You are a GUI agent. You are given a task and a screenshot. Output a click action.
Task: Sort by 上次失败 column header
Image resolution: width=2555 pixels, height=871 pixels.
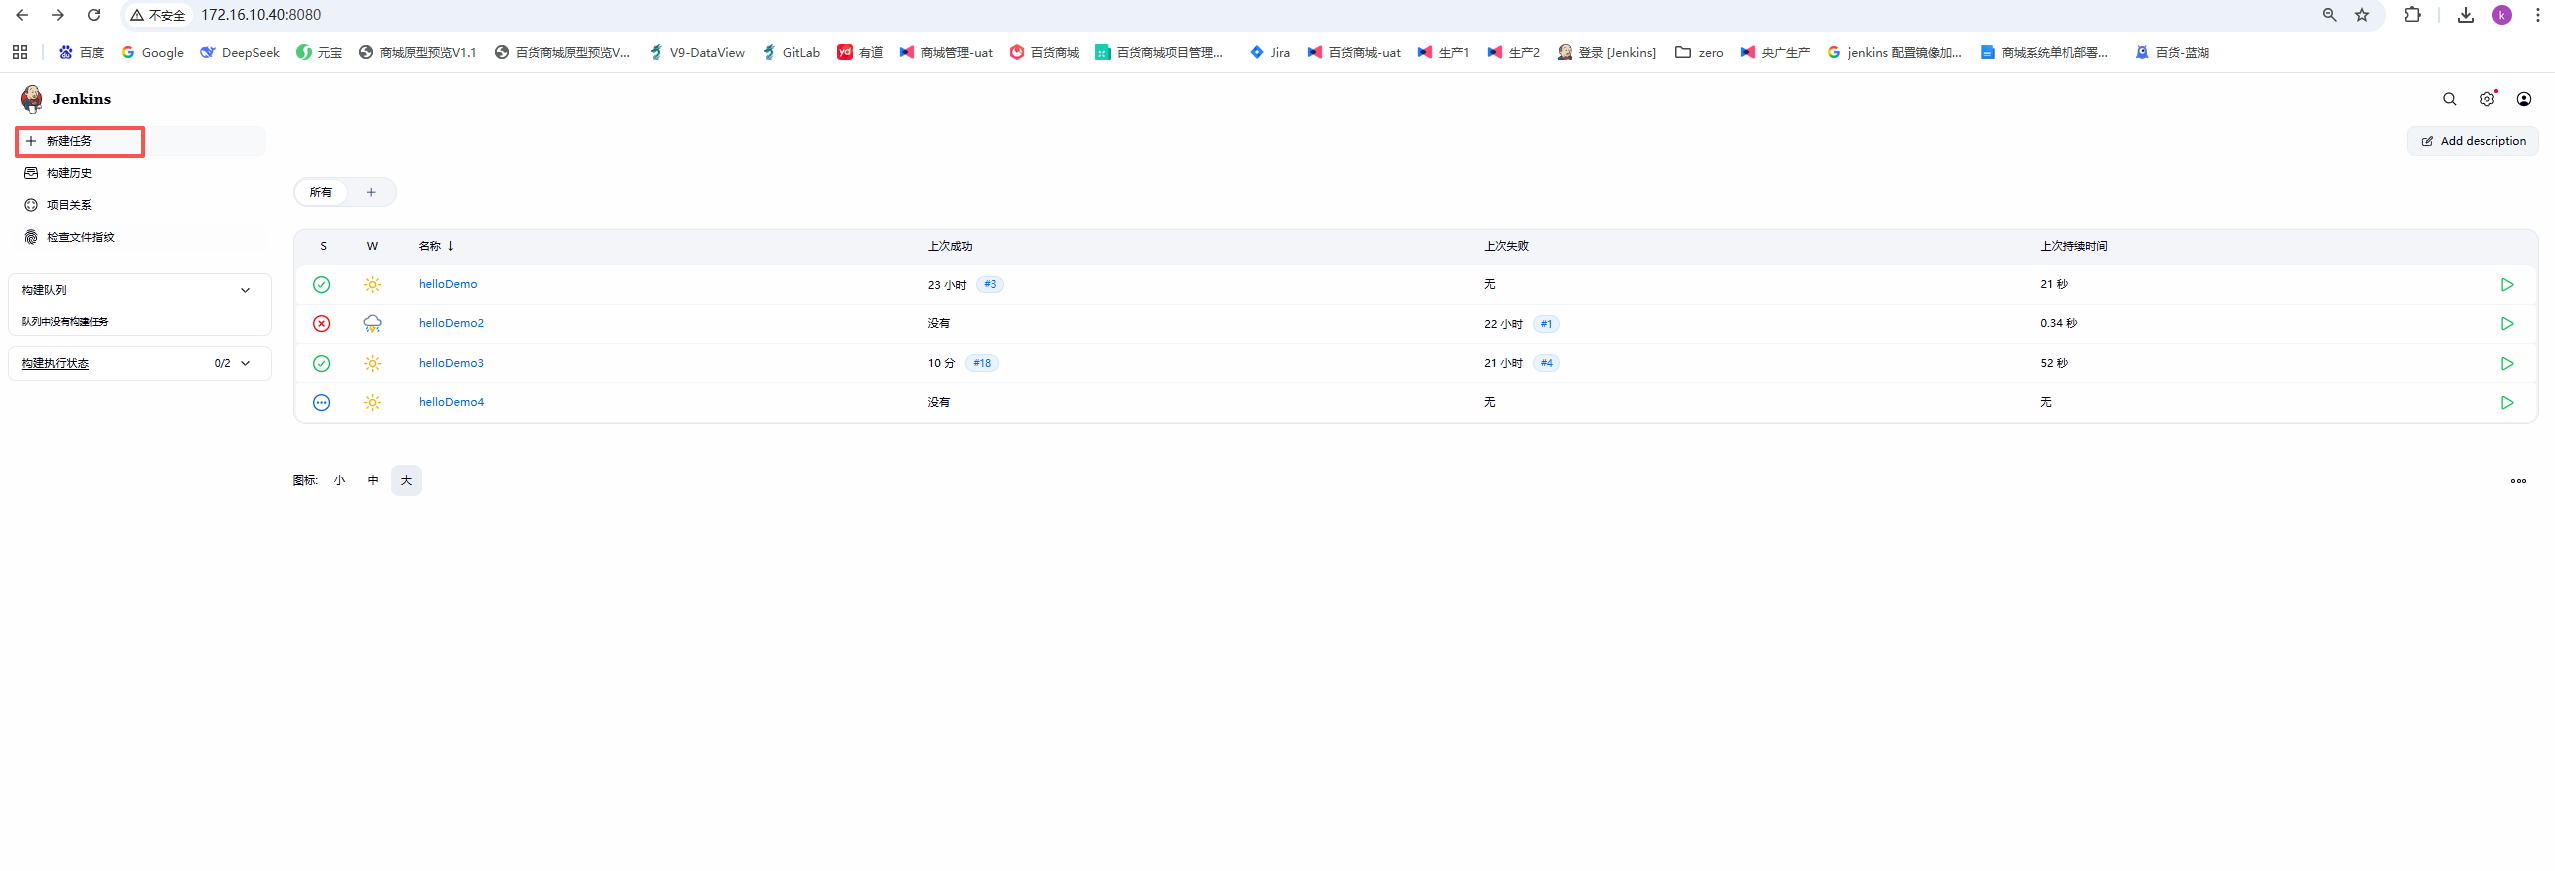point(1506,246)
